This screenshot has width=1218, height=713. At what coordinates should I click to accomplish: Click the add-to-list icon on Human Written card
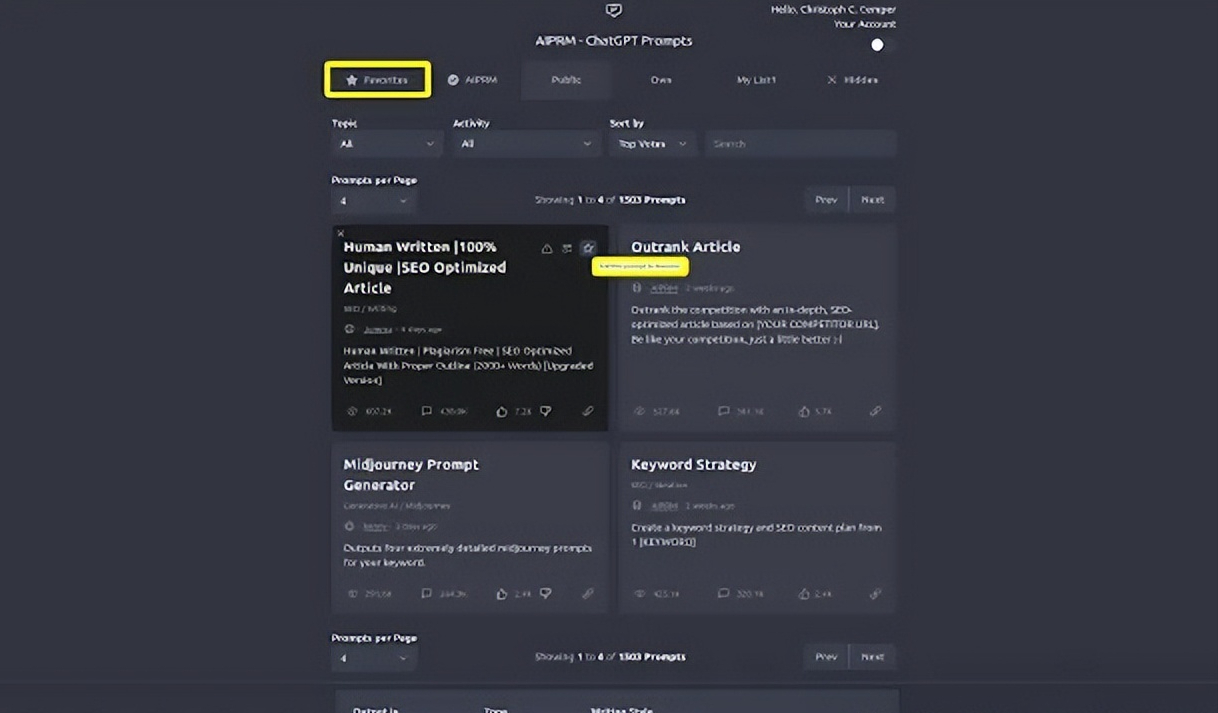567,248
